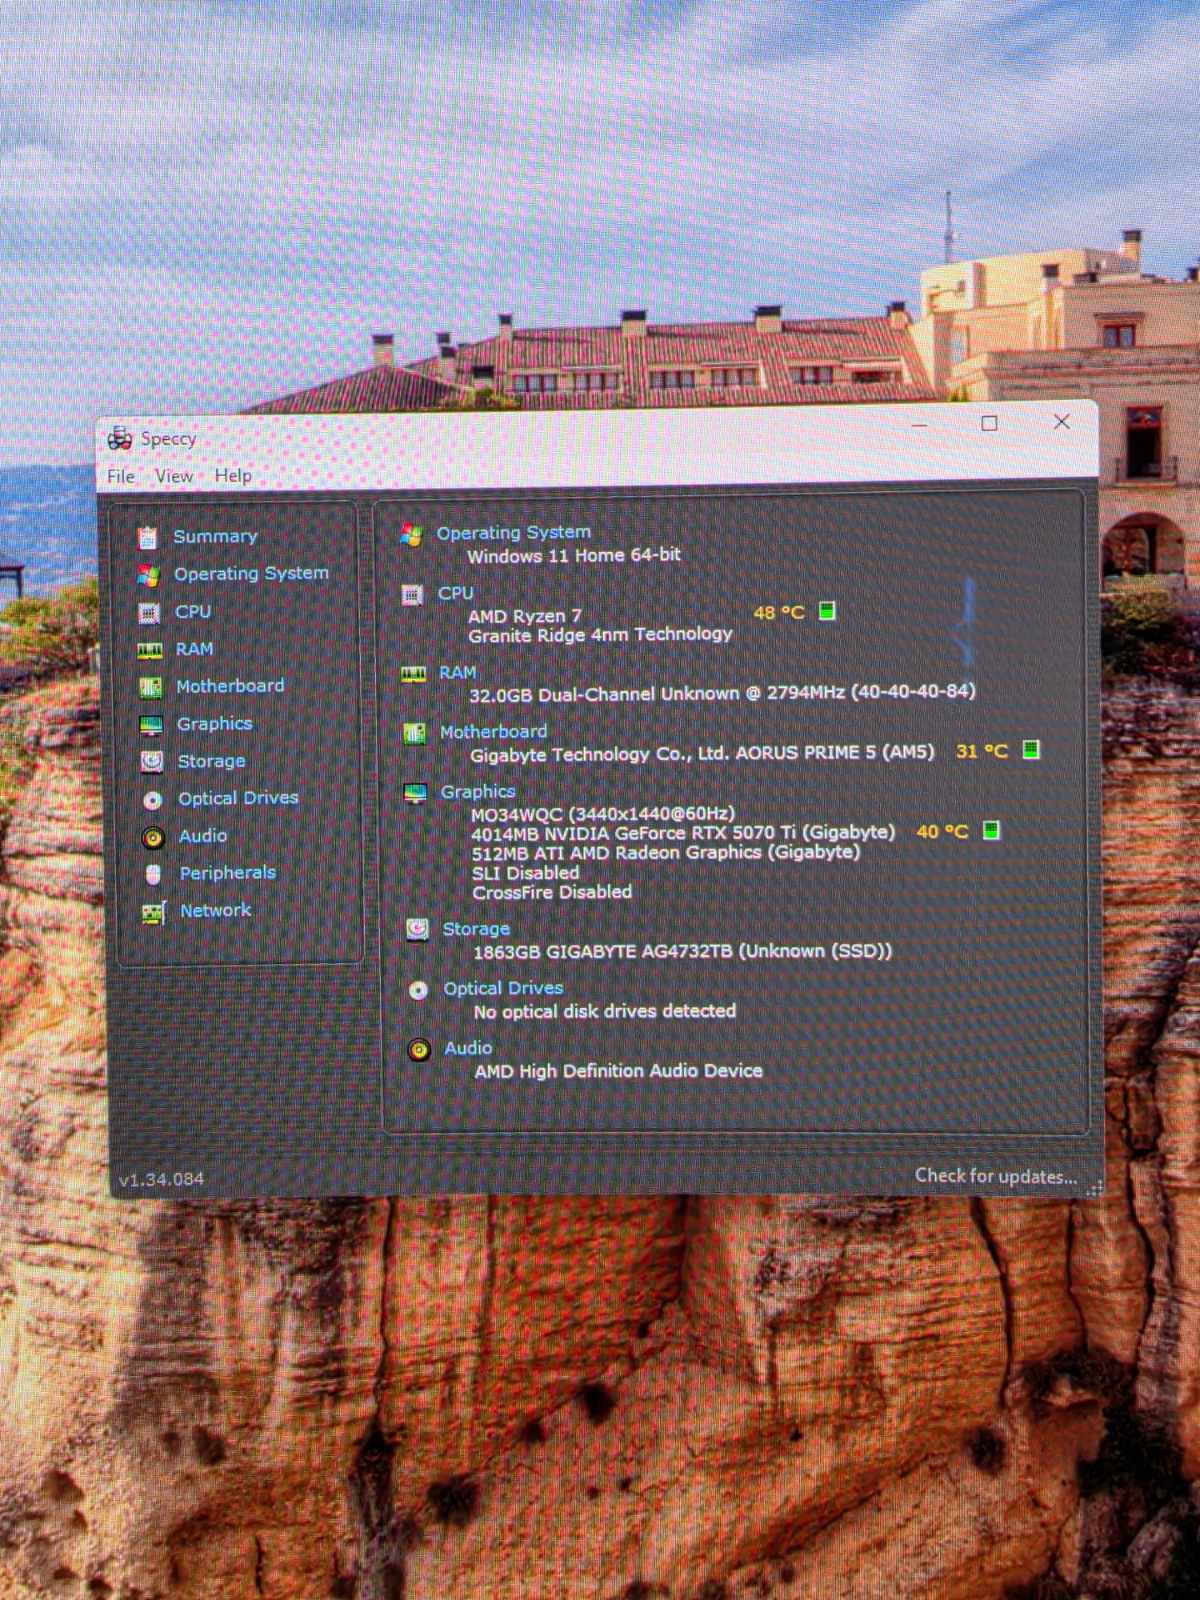Click the CPU heading link in summary
1200x1600 pixels.
click(x=455, y=593)
